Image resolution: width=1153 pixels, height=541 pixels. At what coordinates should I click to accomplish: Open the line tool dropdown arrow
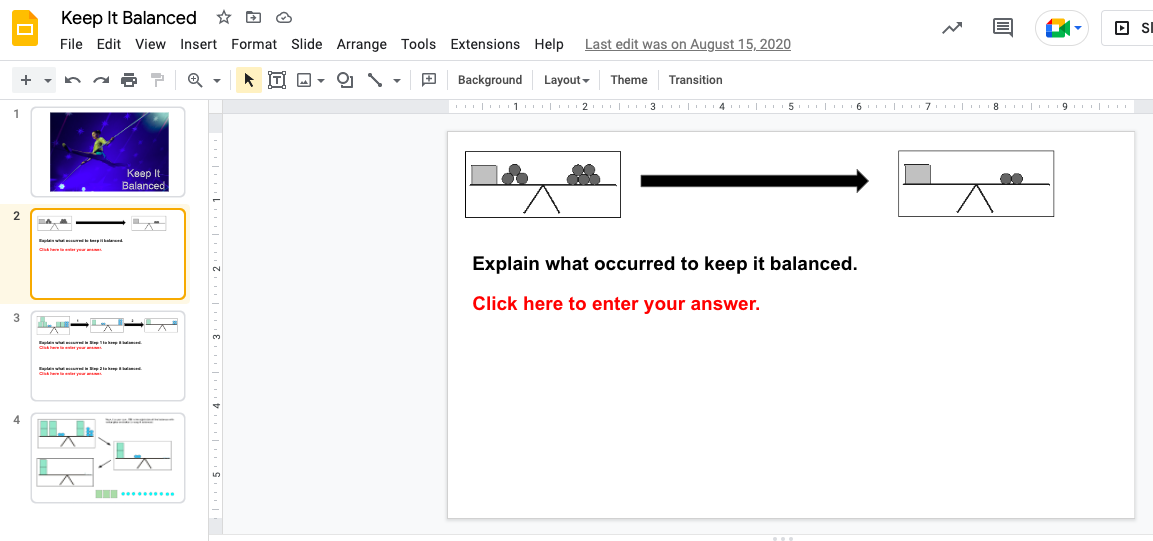click(x=397, y=81)
